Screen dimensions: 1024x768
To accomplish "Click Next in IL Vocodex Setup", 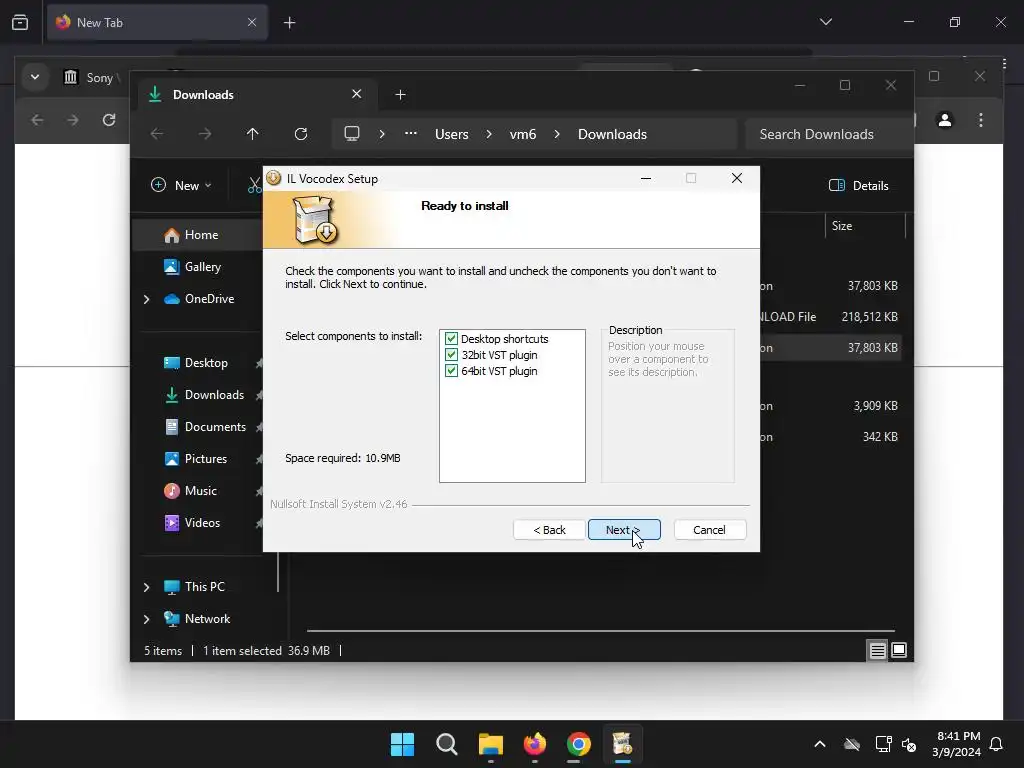I will point(624,530).
